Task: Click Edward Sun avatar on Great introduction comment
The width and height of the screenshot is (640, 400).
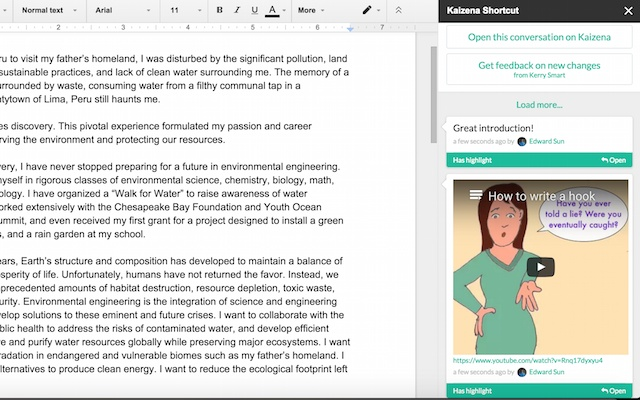Action: pos(522,142)
